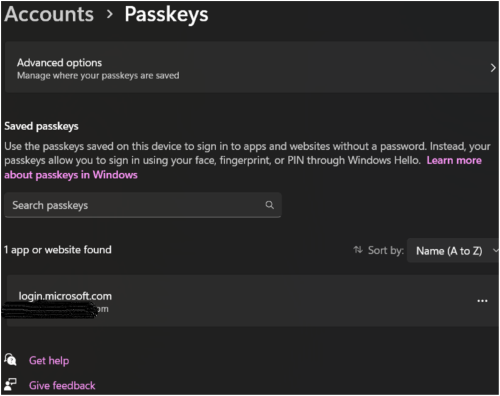The width and height of the screenshot is (500, 396).
Task: Open Advanced options for passkeys
Action: (252, 68)
